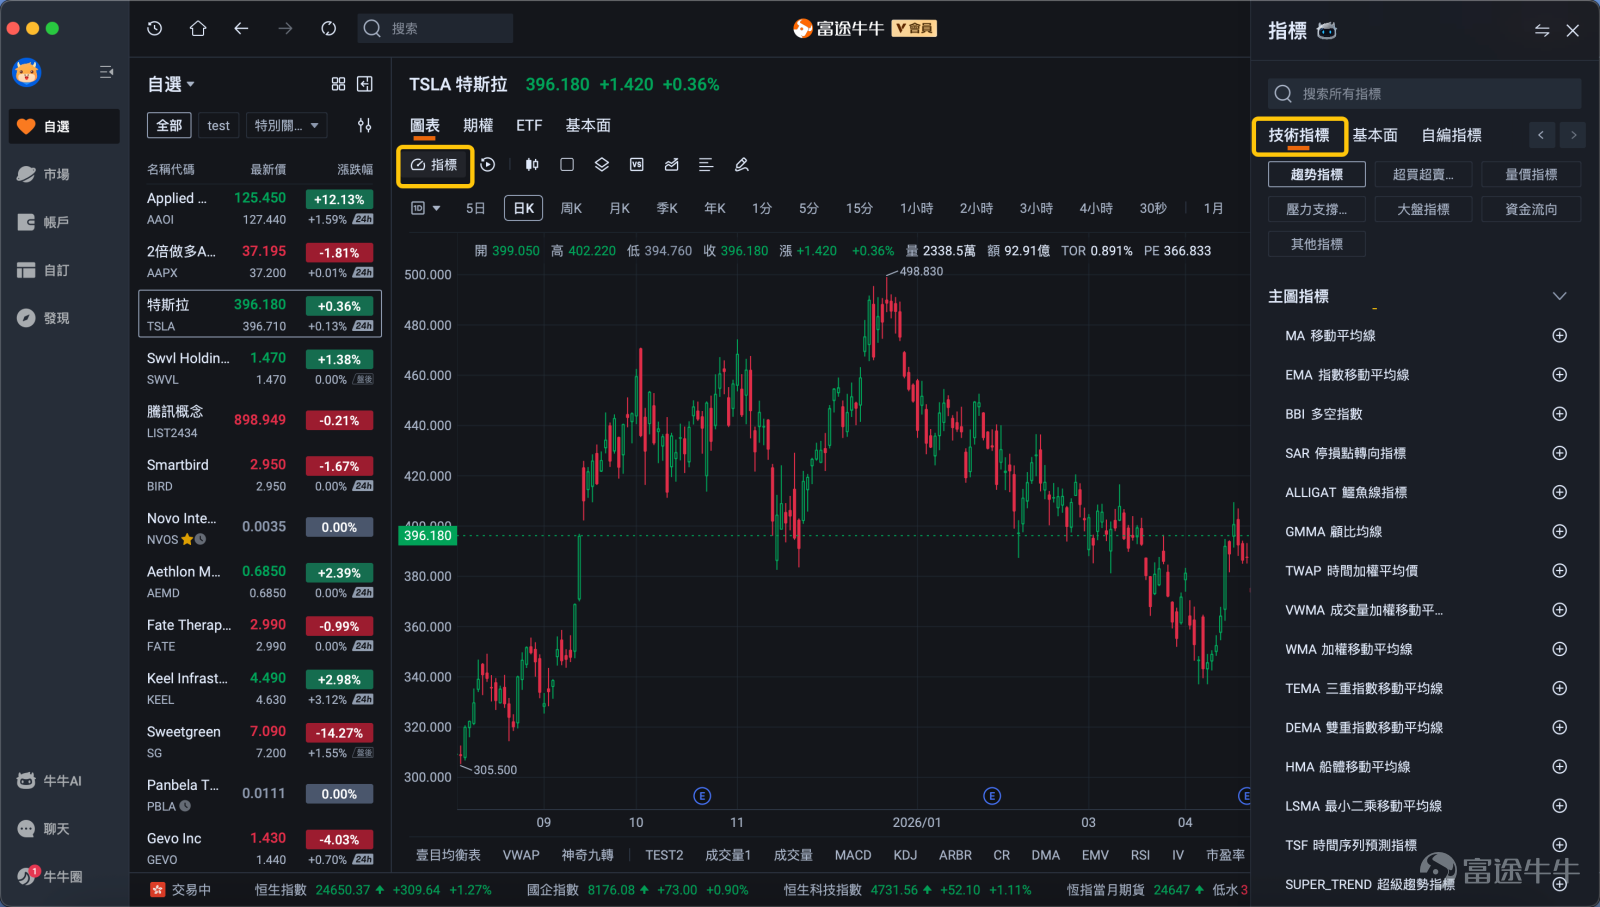1600x907 pixels.
Task: Close the 指標 indicator panel
Action: pos(1573,31)
